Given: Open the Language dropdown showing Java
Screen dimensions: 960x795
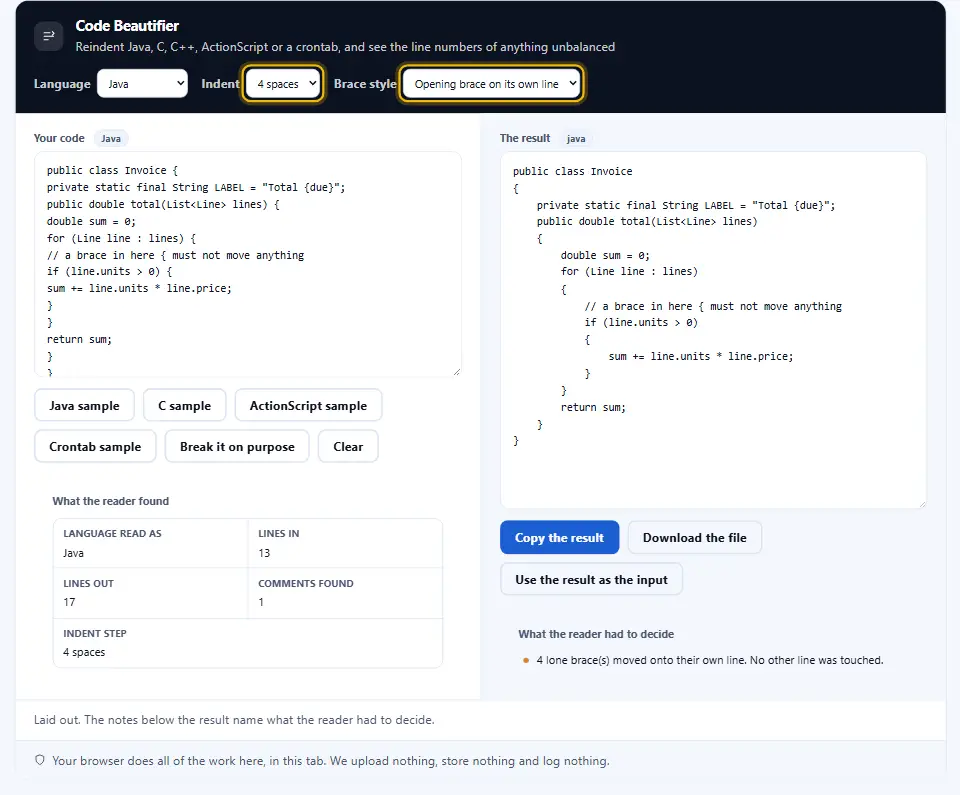Looking at the screenshot, I should point(142,83).
